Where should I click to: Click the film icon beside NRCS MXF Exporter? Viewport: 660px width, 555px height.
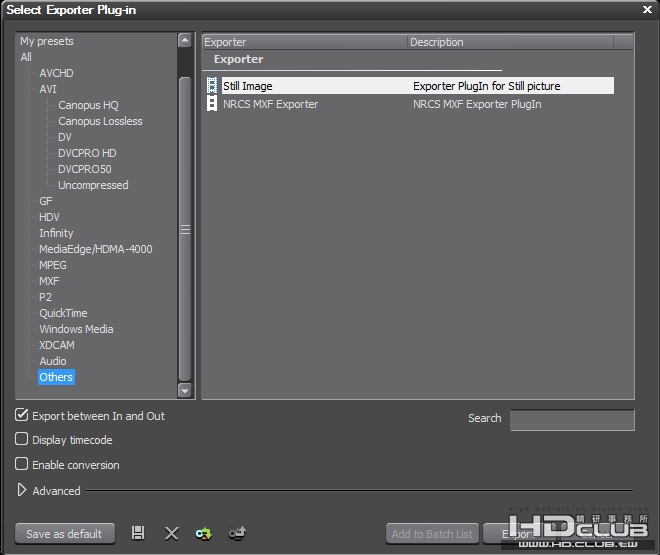click(x=212, y=104)
